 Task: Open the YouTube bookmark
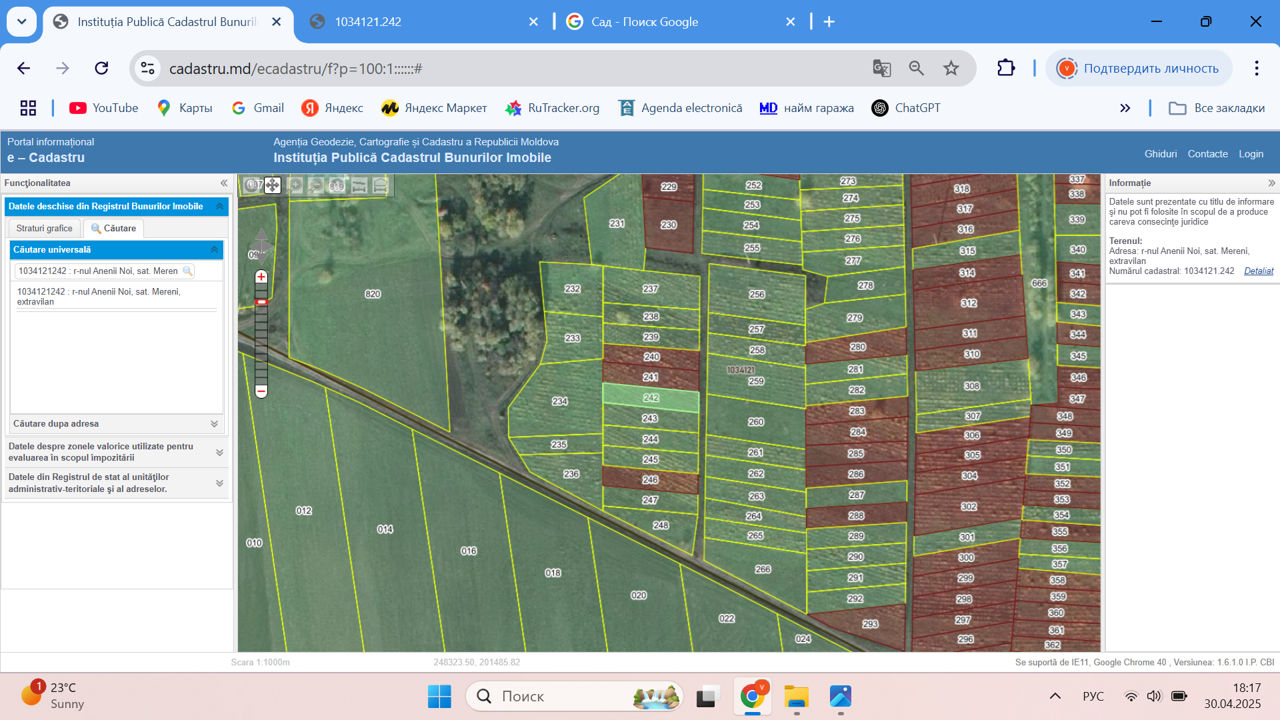coord(104,108)
